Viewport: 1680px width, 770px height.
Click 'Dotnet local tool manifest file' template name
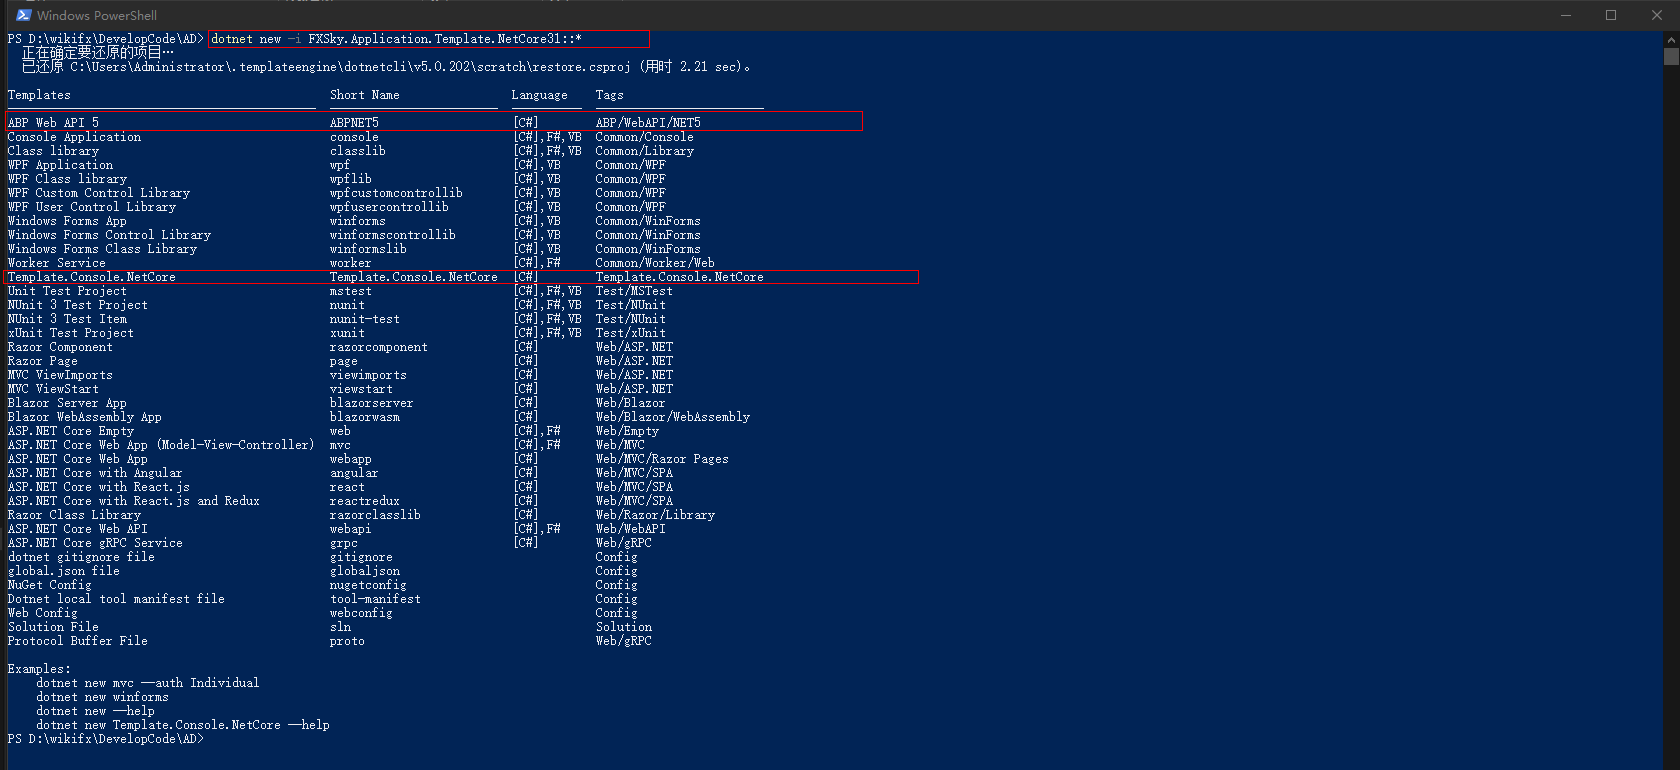(x=116, y=599)
